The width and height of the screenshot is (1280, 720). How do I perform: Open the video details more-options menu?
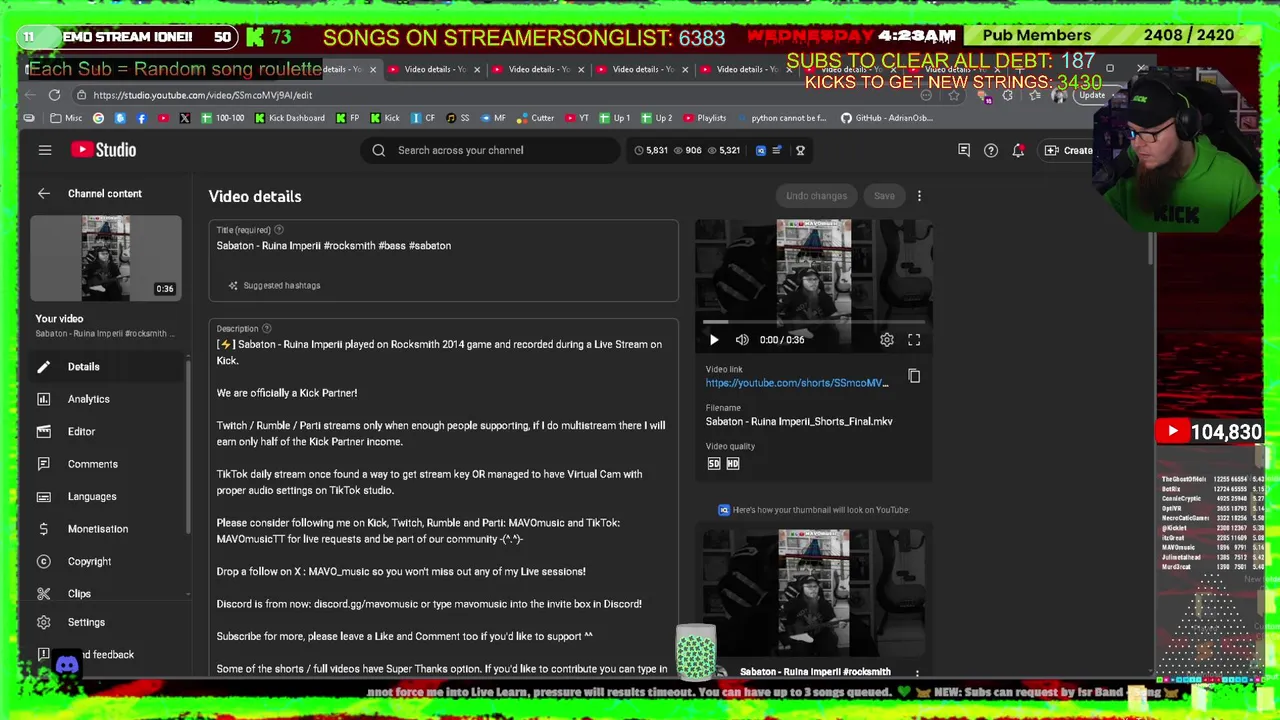[919, 196]
